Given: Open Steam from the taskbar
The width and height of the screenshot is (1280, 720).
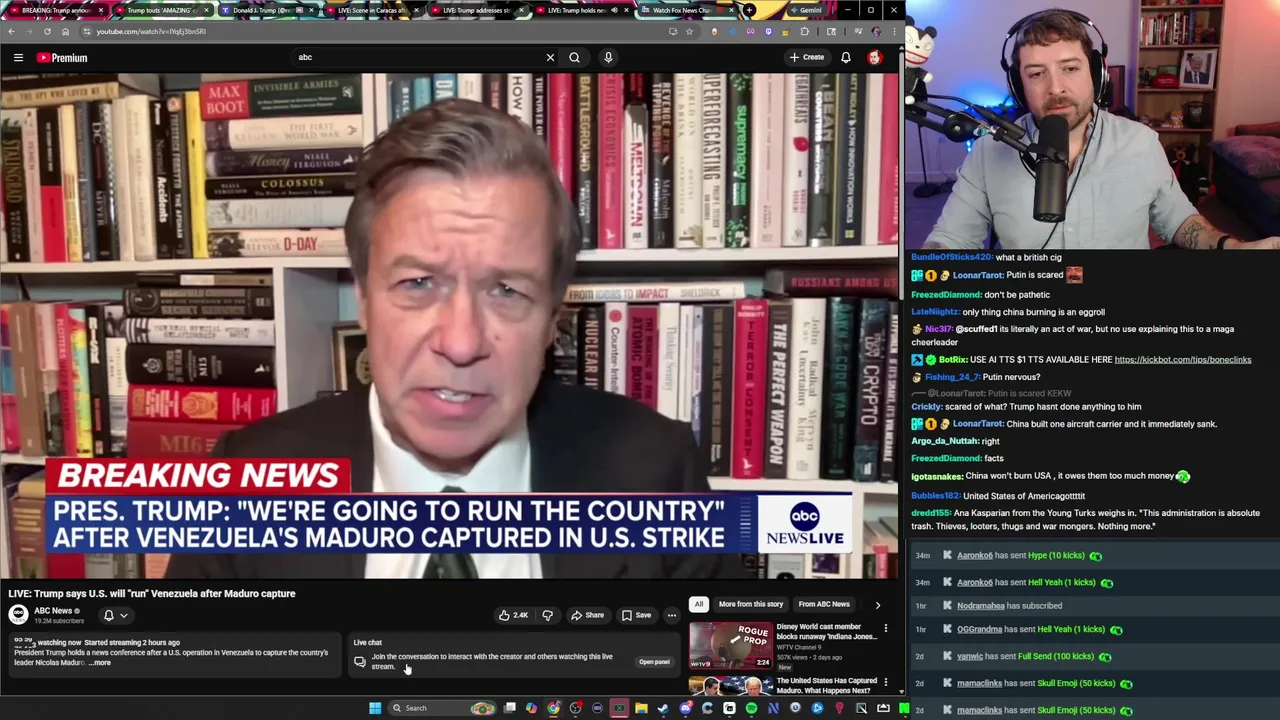Looking at the screenshot, I should coord(663,708).
